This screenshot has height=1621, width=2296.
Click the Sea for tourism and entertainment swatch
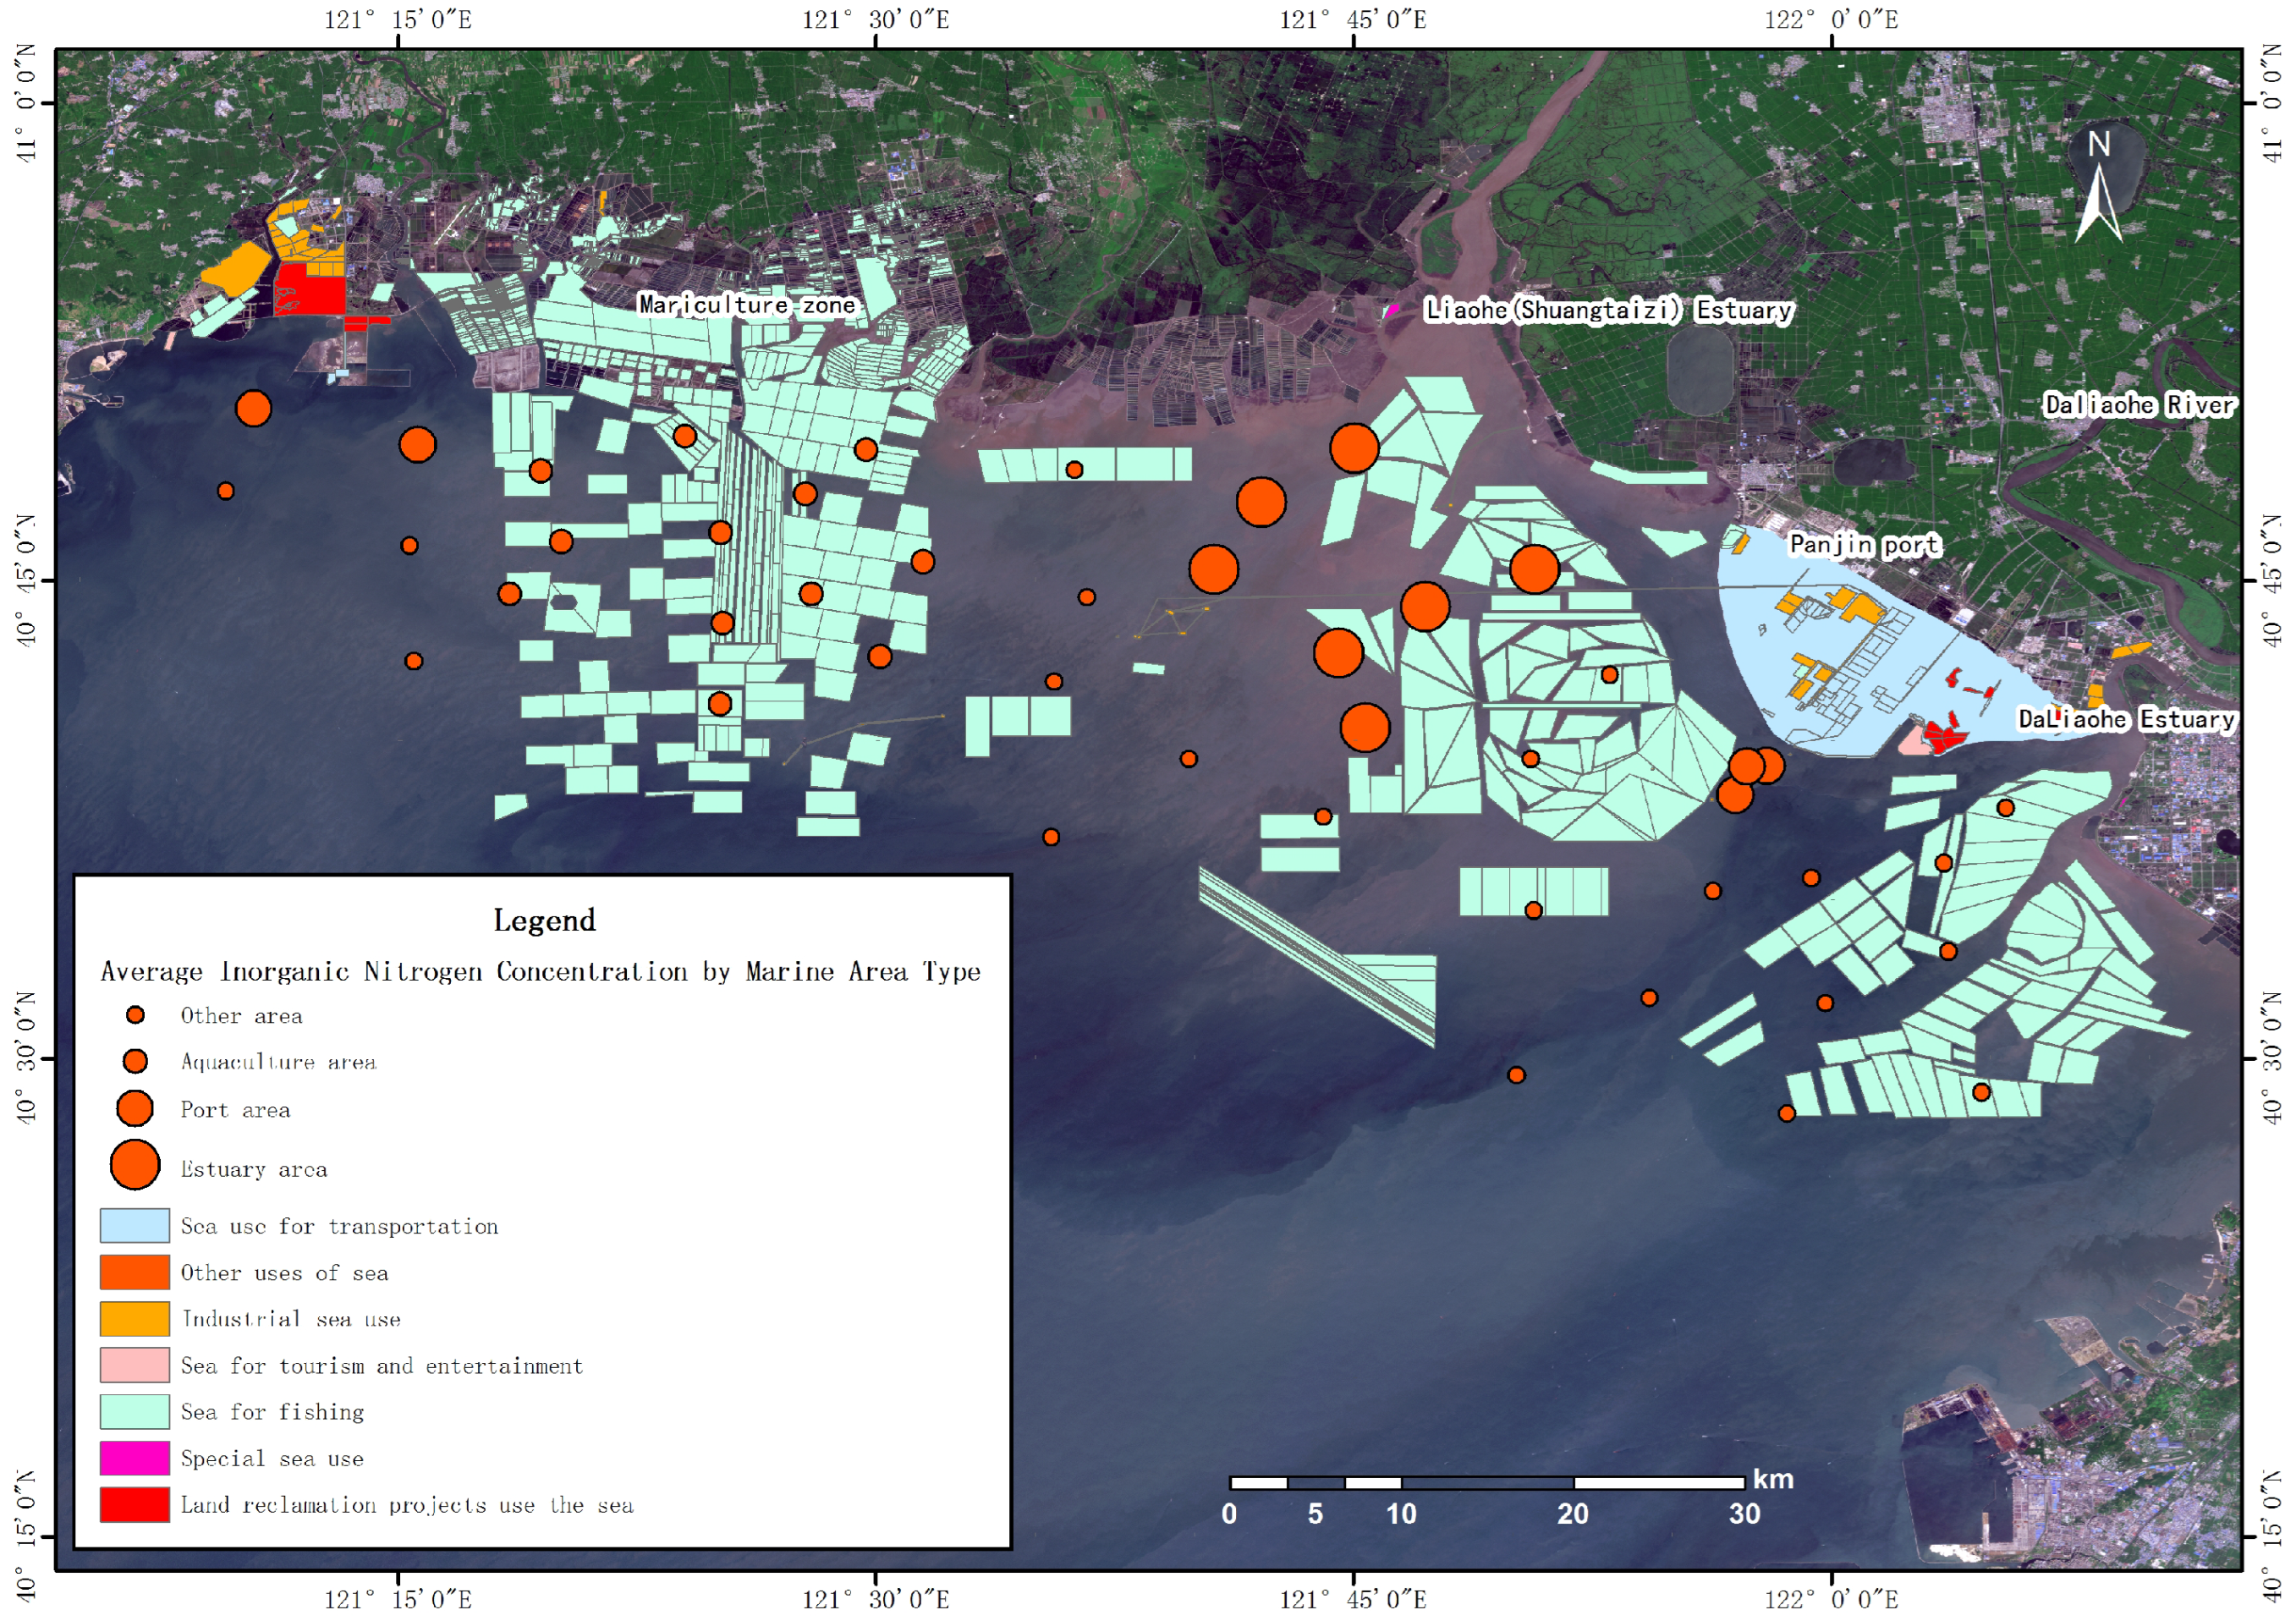[135, 1365]
